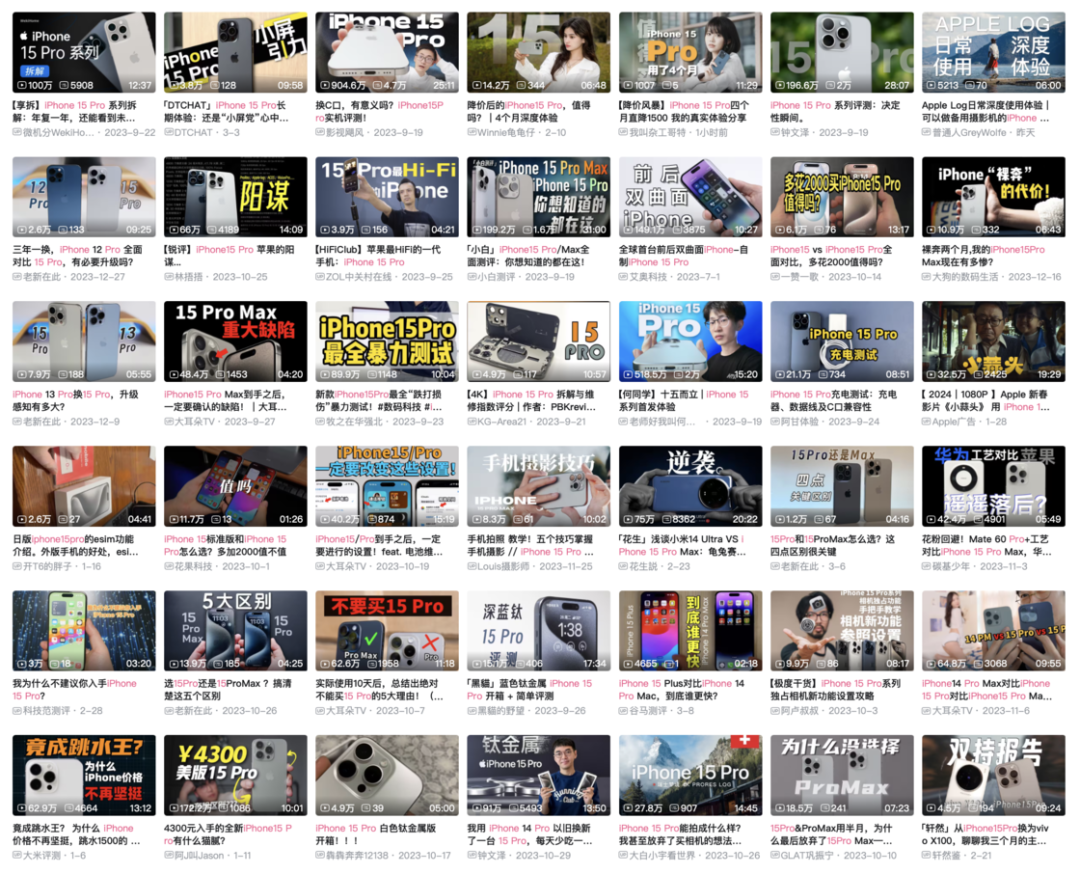1080x874 pixels.
Task: Open uploader '大白小宇看世界' channel
Action: 662,855
